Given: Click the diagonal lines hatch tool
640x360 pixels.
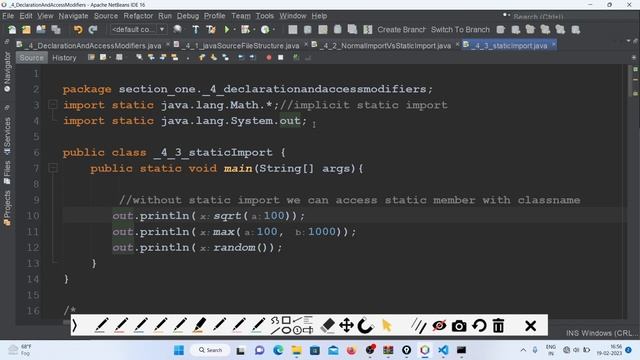Looking at the screenshot, I should pyautogui.click(x=418, y=325).
